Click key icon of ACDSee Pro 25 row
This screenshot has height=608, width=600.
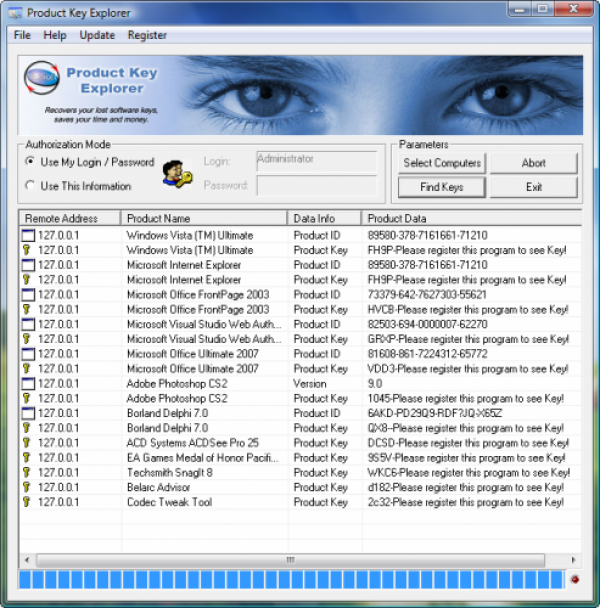[26, 443]
